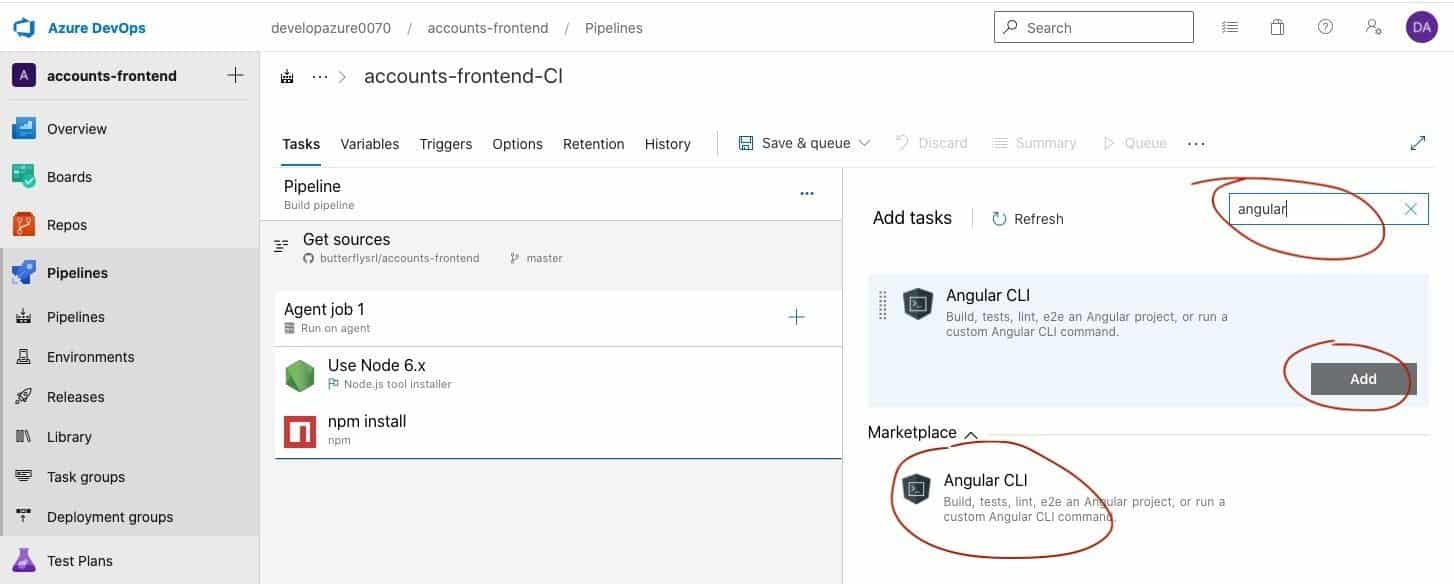Refresh the Add tasks list

tap(1027, 219)
